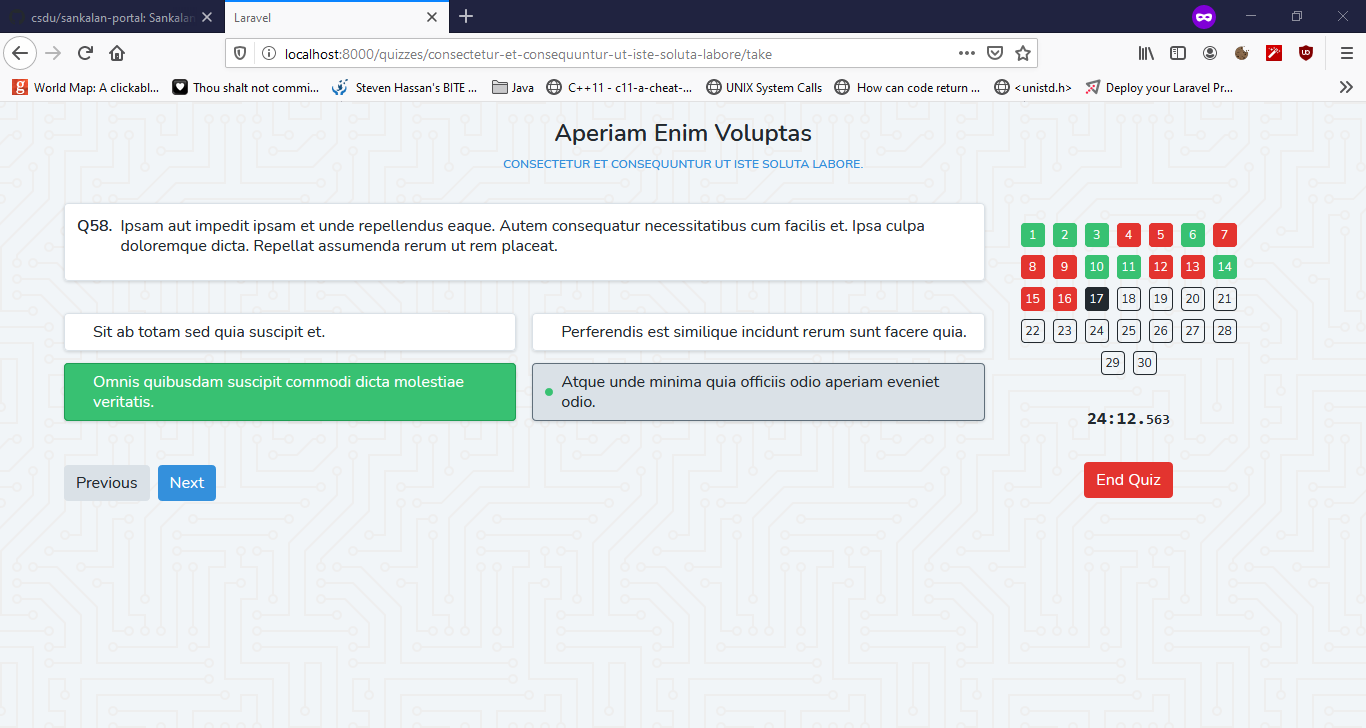
Task: Jump to question 4 in navigator
Action: pyautogui.click(x=1129, y=236)
